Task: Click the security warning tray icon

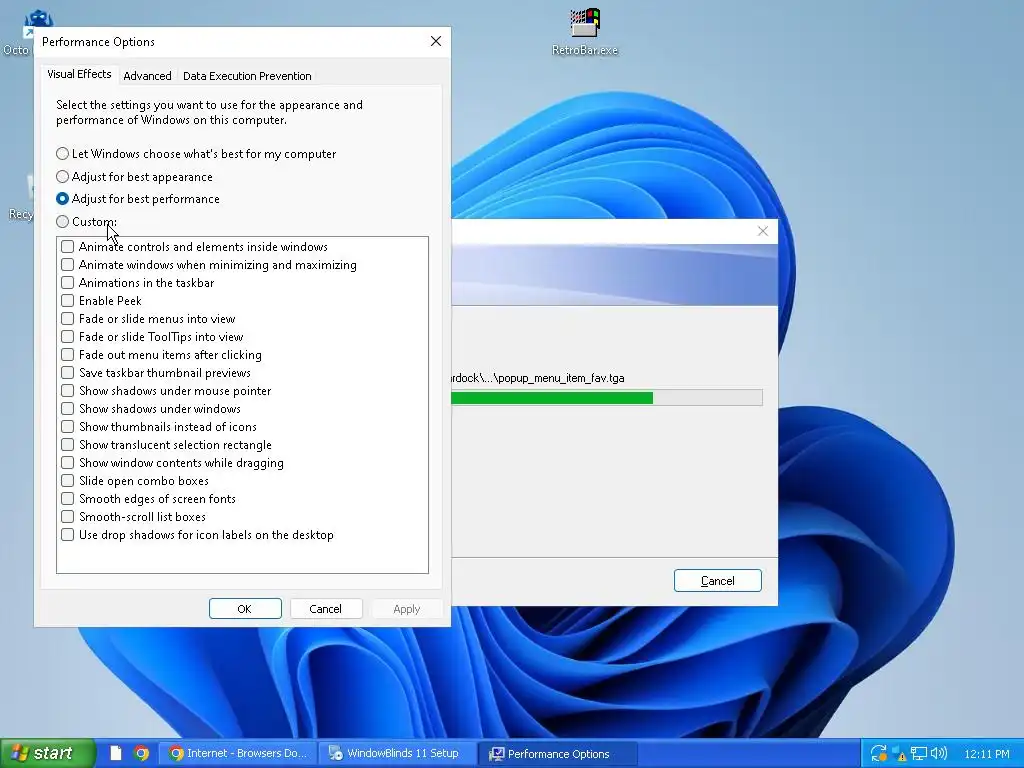Action: coord(899,754)
